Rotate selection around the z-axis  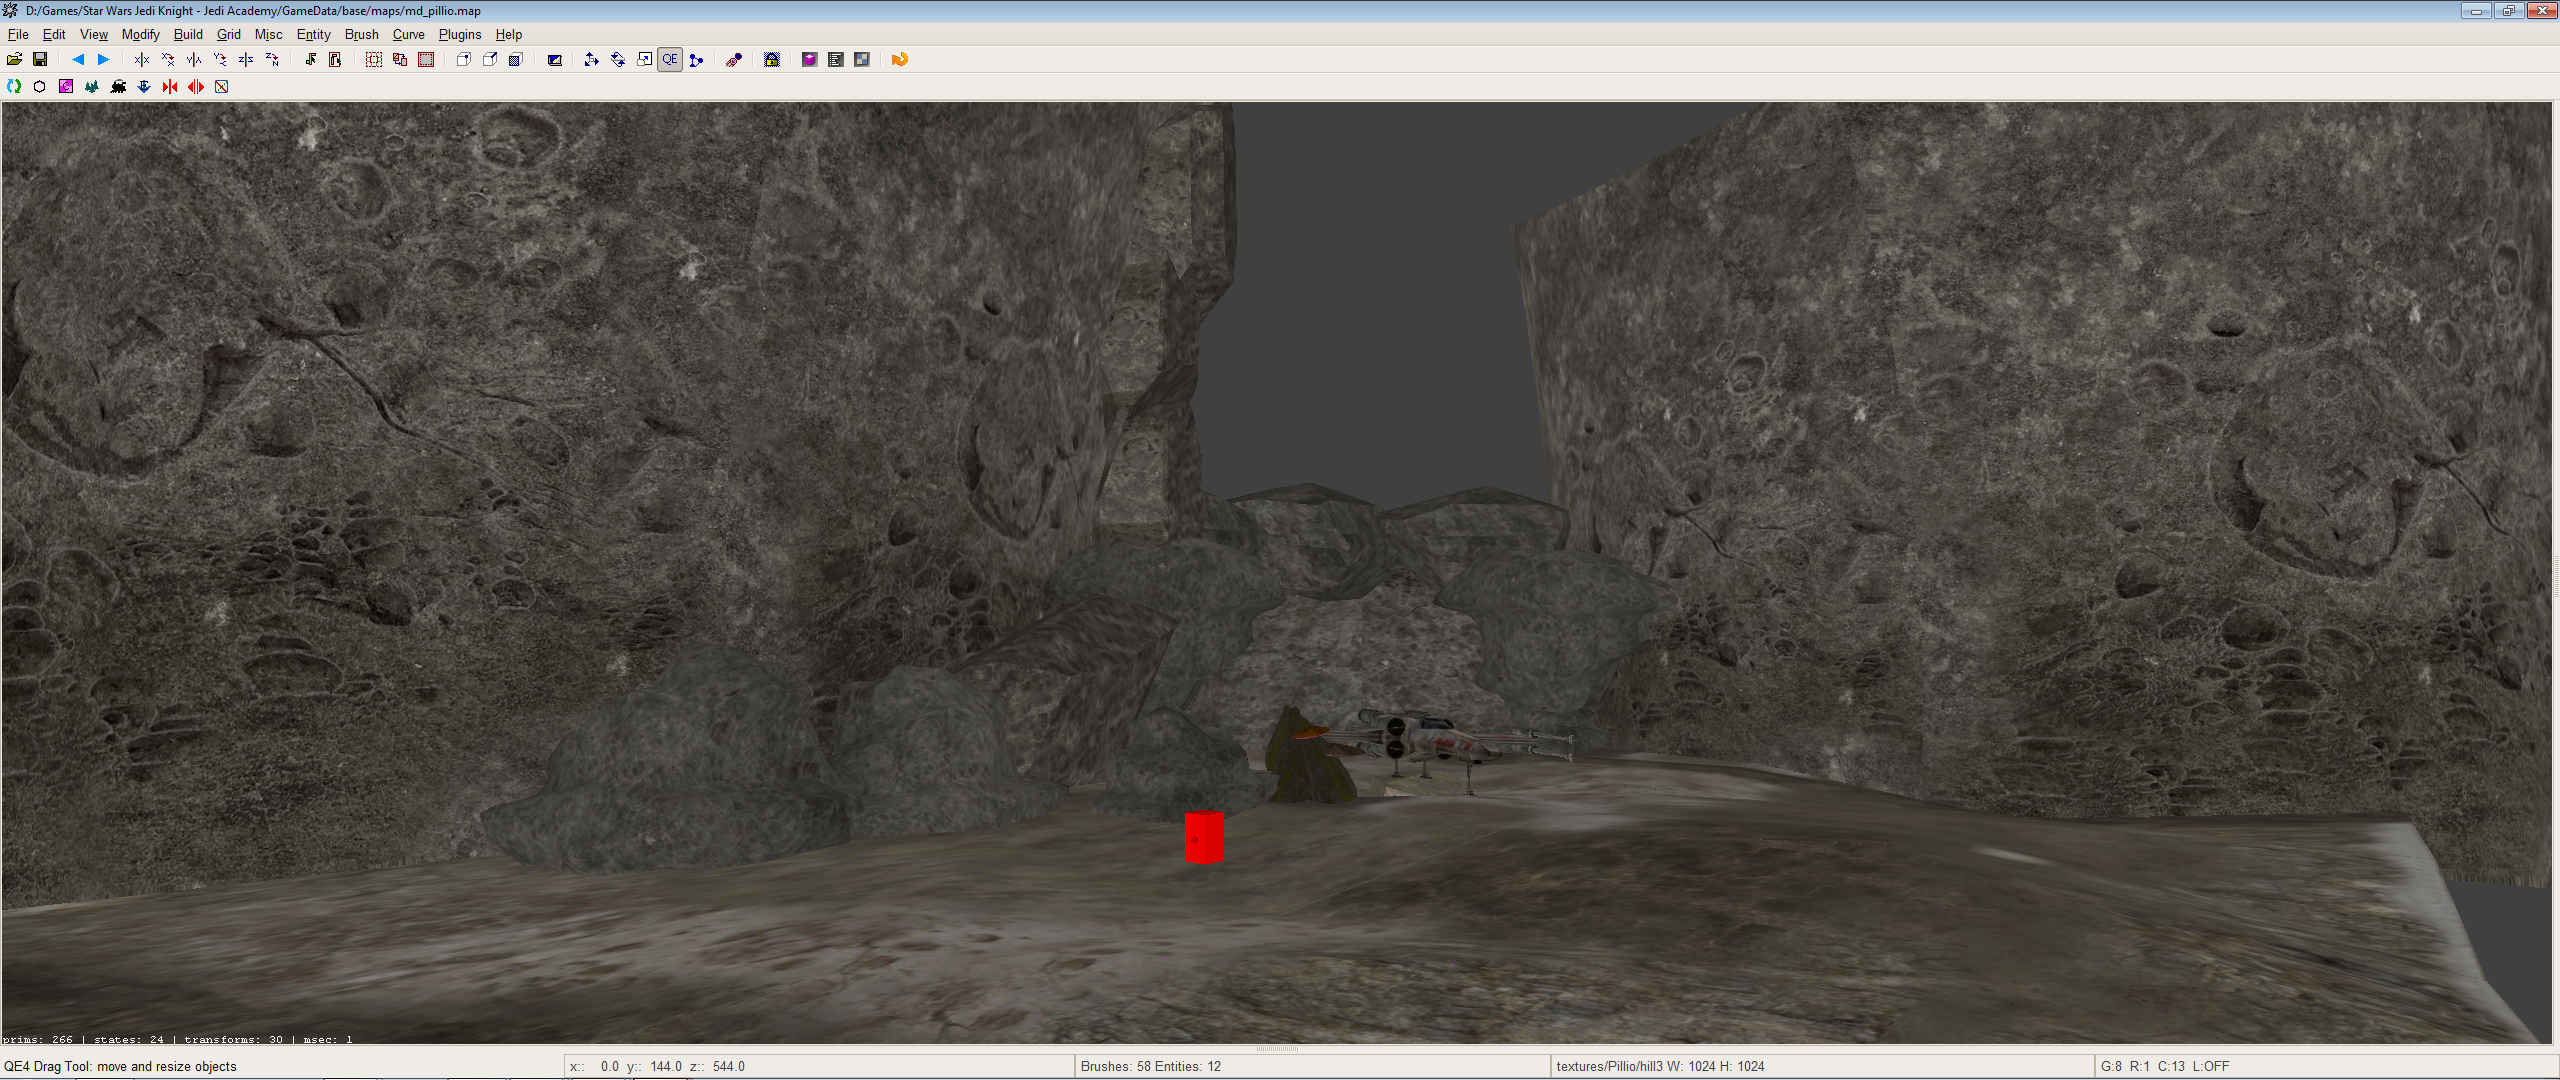coord(272,60)
